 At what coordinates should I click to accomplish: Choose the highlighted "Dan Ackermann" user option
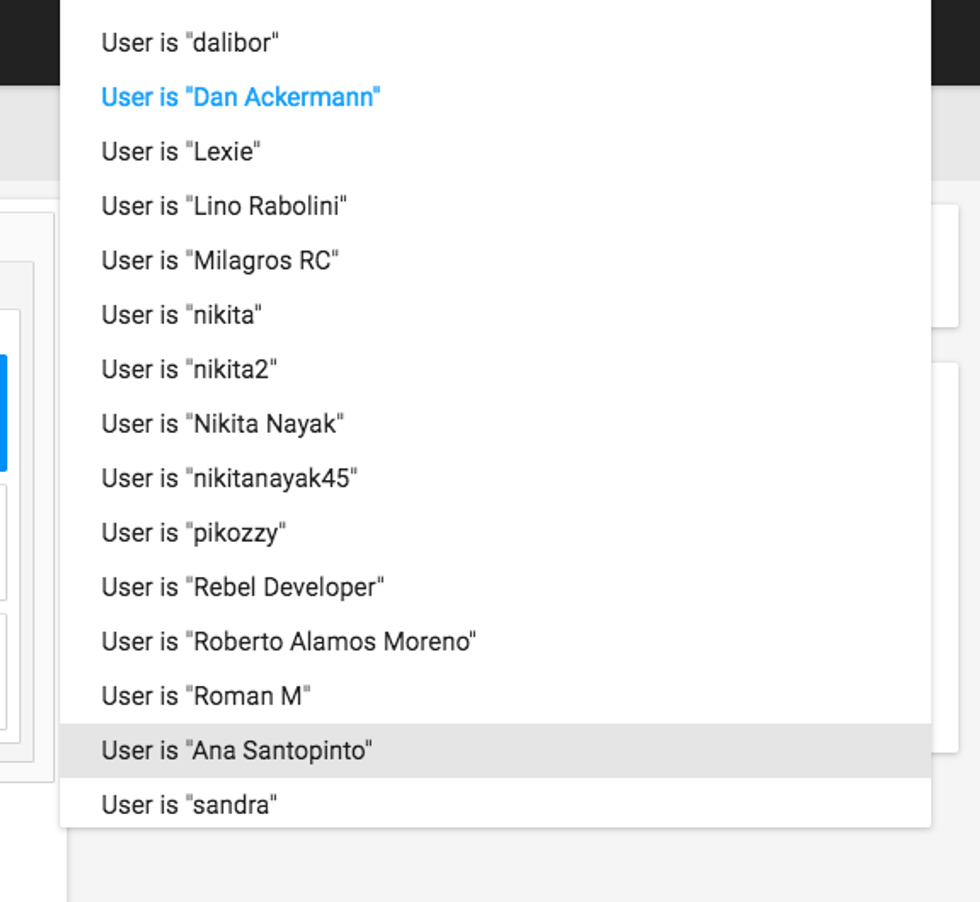pos(241,97)
